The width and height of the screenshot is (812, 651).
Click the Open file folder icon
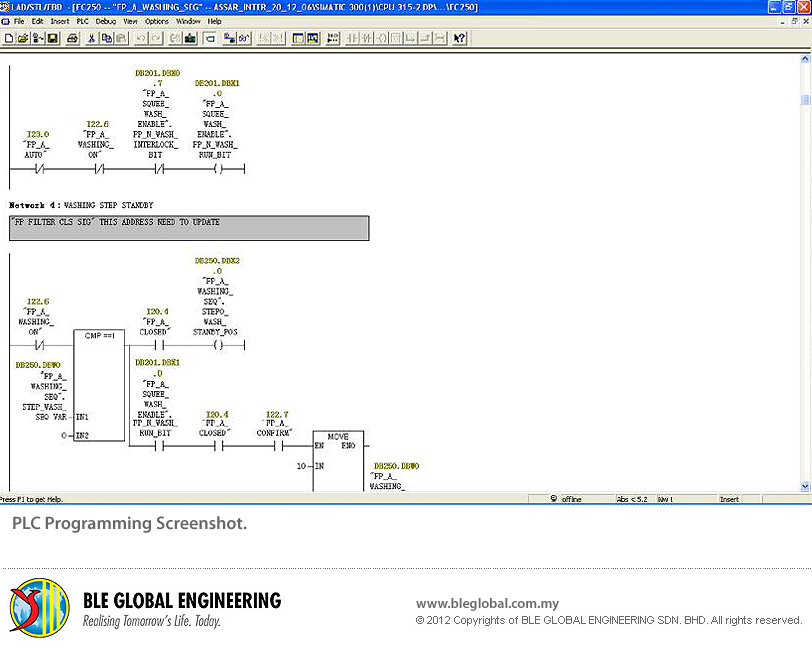[23, 38]
